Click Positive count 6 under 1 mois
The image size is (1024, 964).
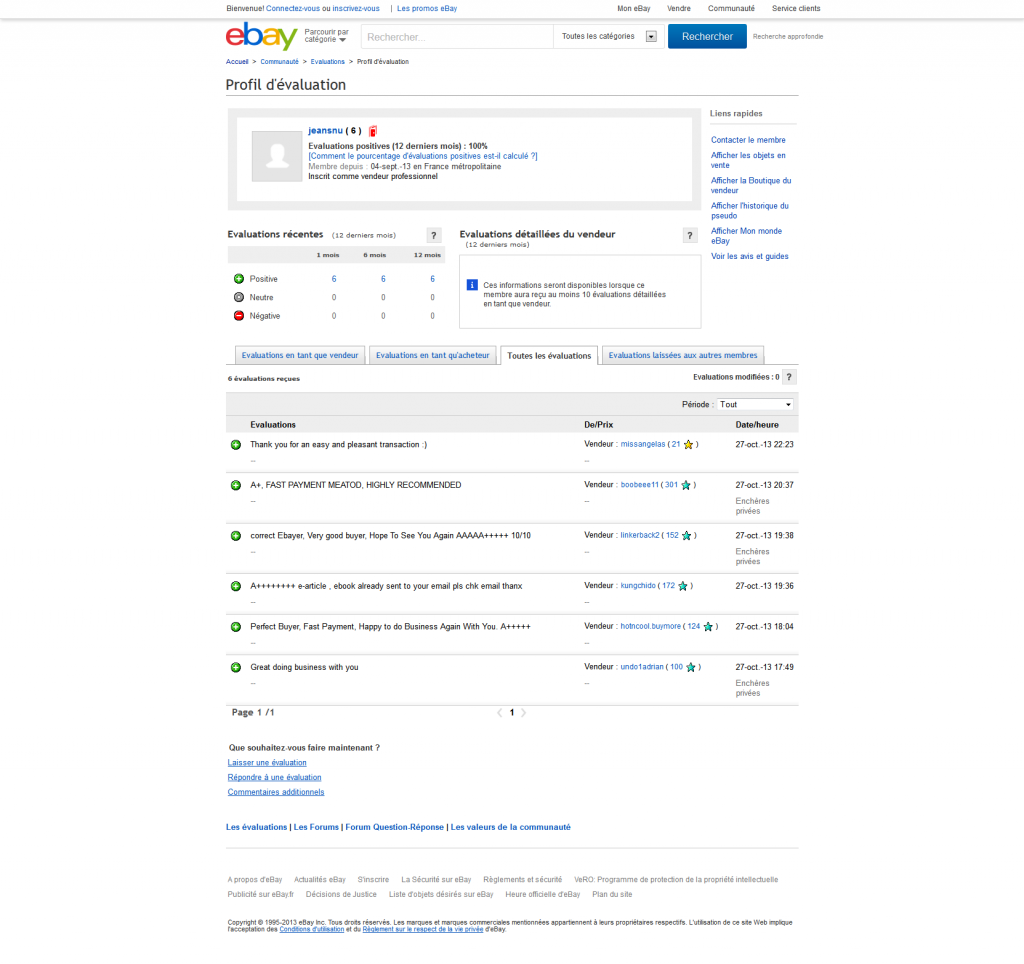334,279
